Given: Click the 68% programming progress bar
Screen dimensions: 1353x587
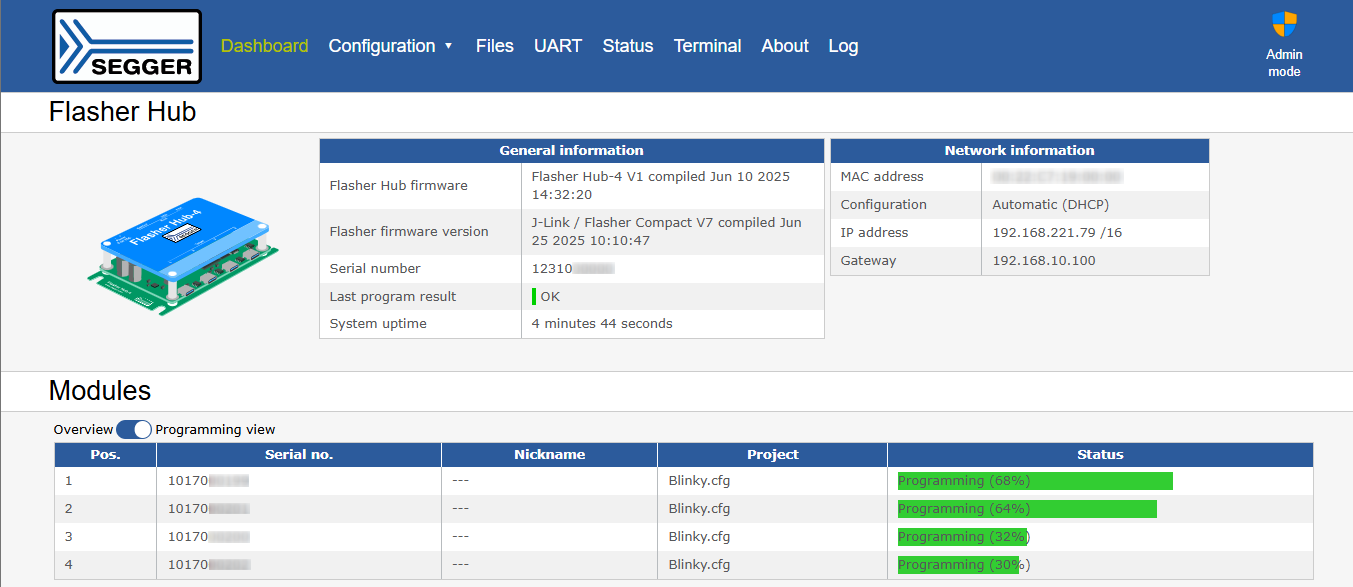Looking at the screenshot, I should pyautogui.click(x=1034, y=481).
